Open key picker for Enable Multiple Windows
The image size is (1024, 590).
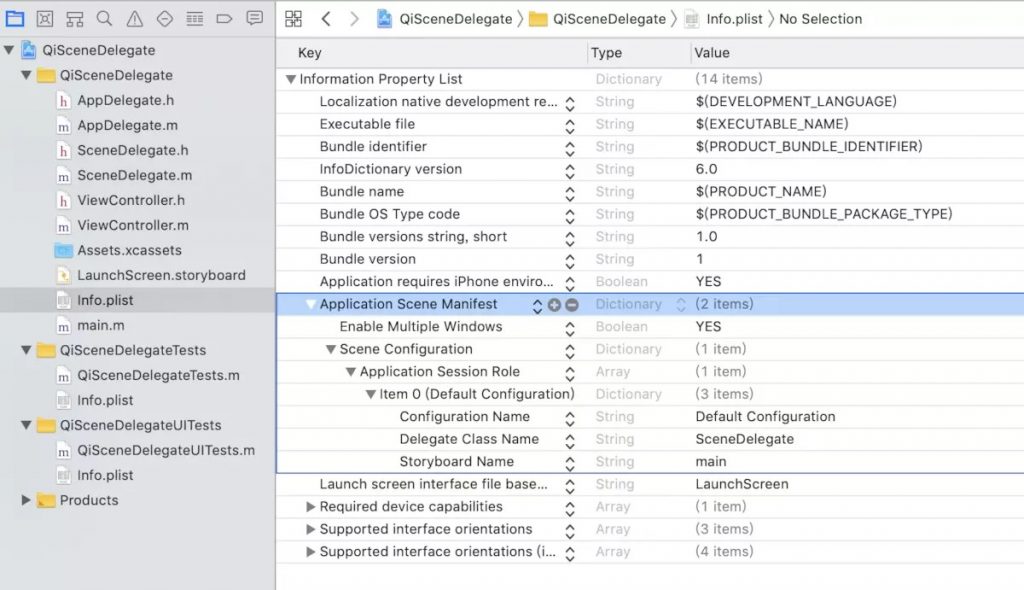(570, 328)
